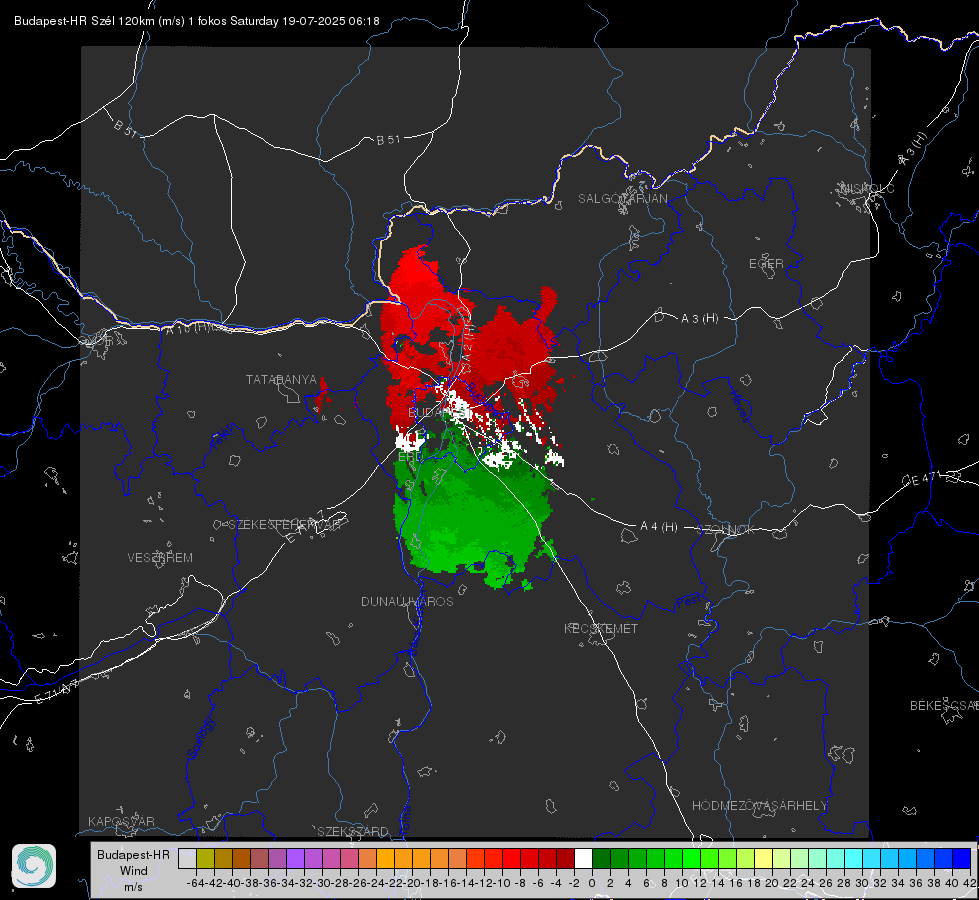Click the 24 value on the wind scale
979x900 pixels.
[x=808, y=883]
